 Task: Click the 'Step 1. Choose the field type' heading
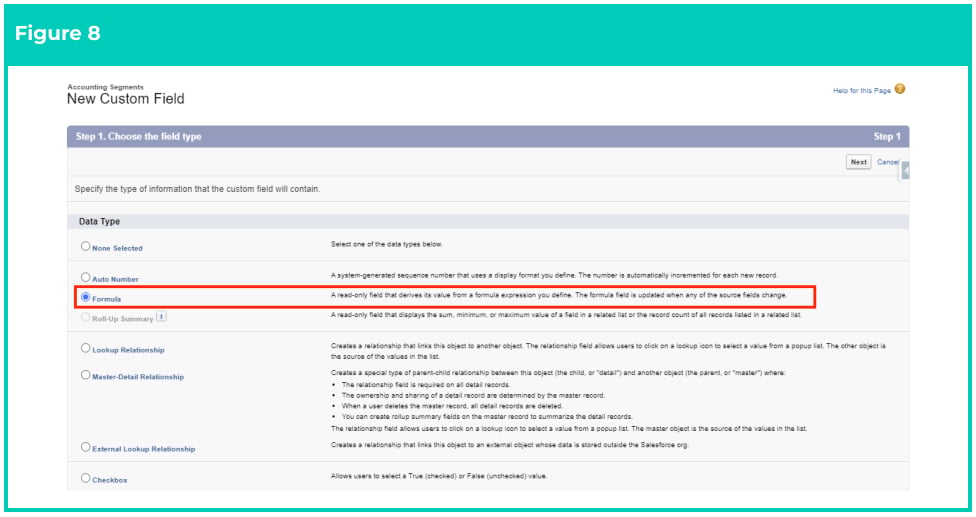[139, 136]
